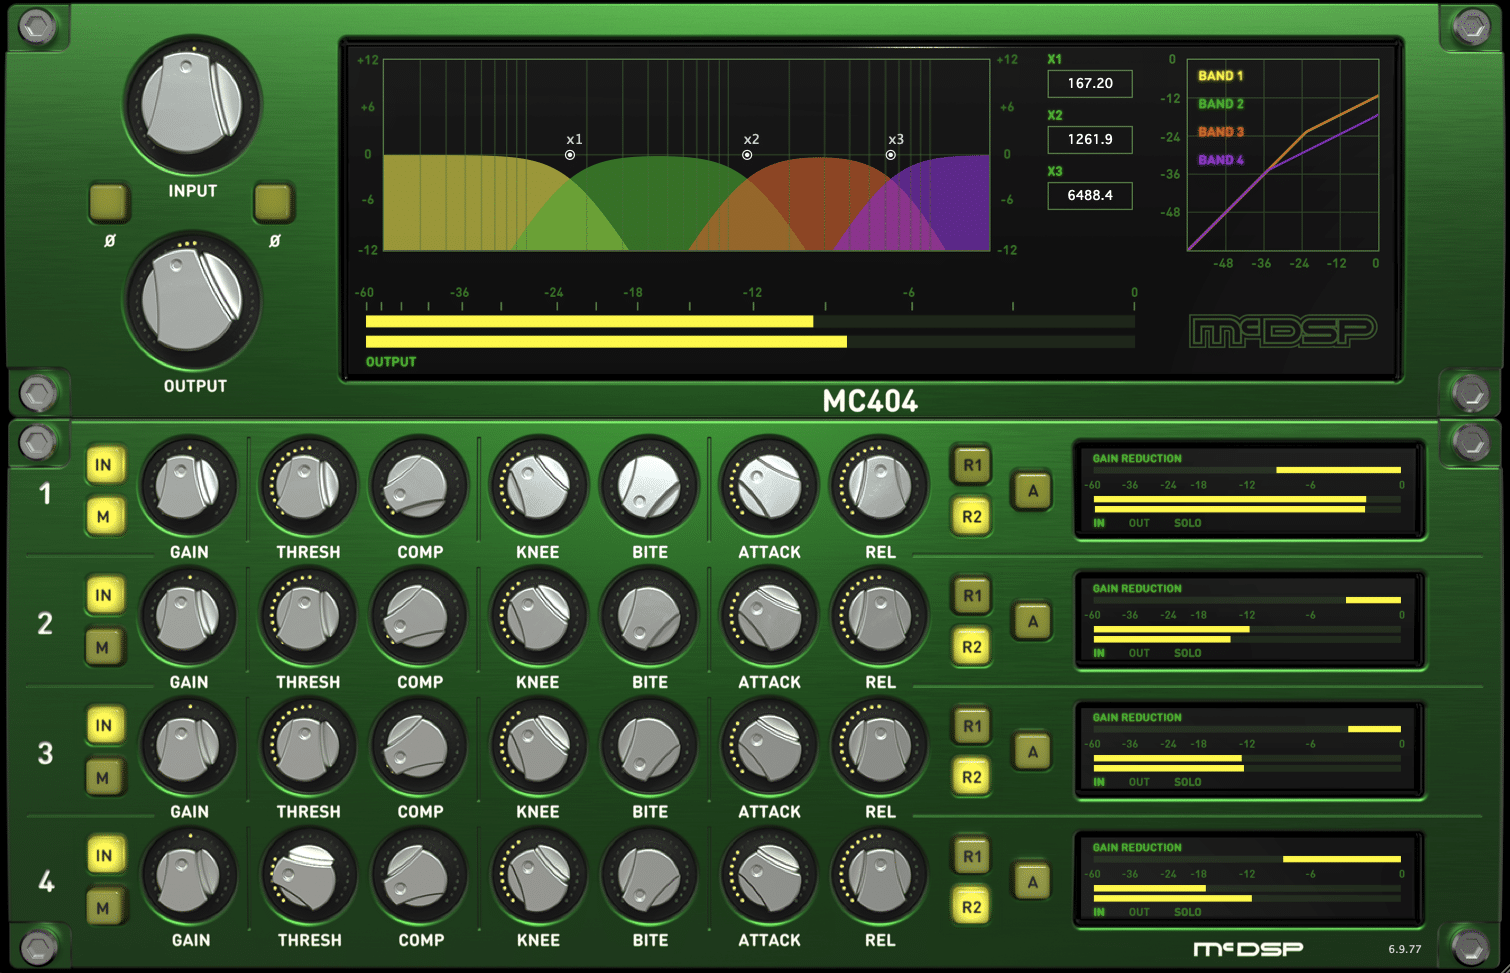Click the INPUT level knob
Screen dimensions: 1510x973
(x=192, y=105)
